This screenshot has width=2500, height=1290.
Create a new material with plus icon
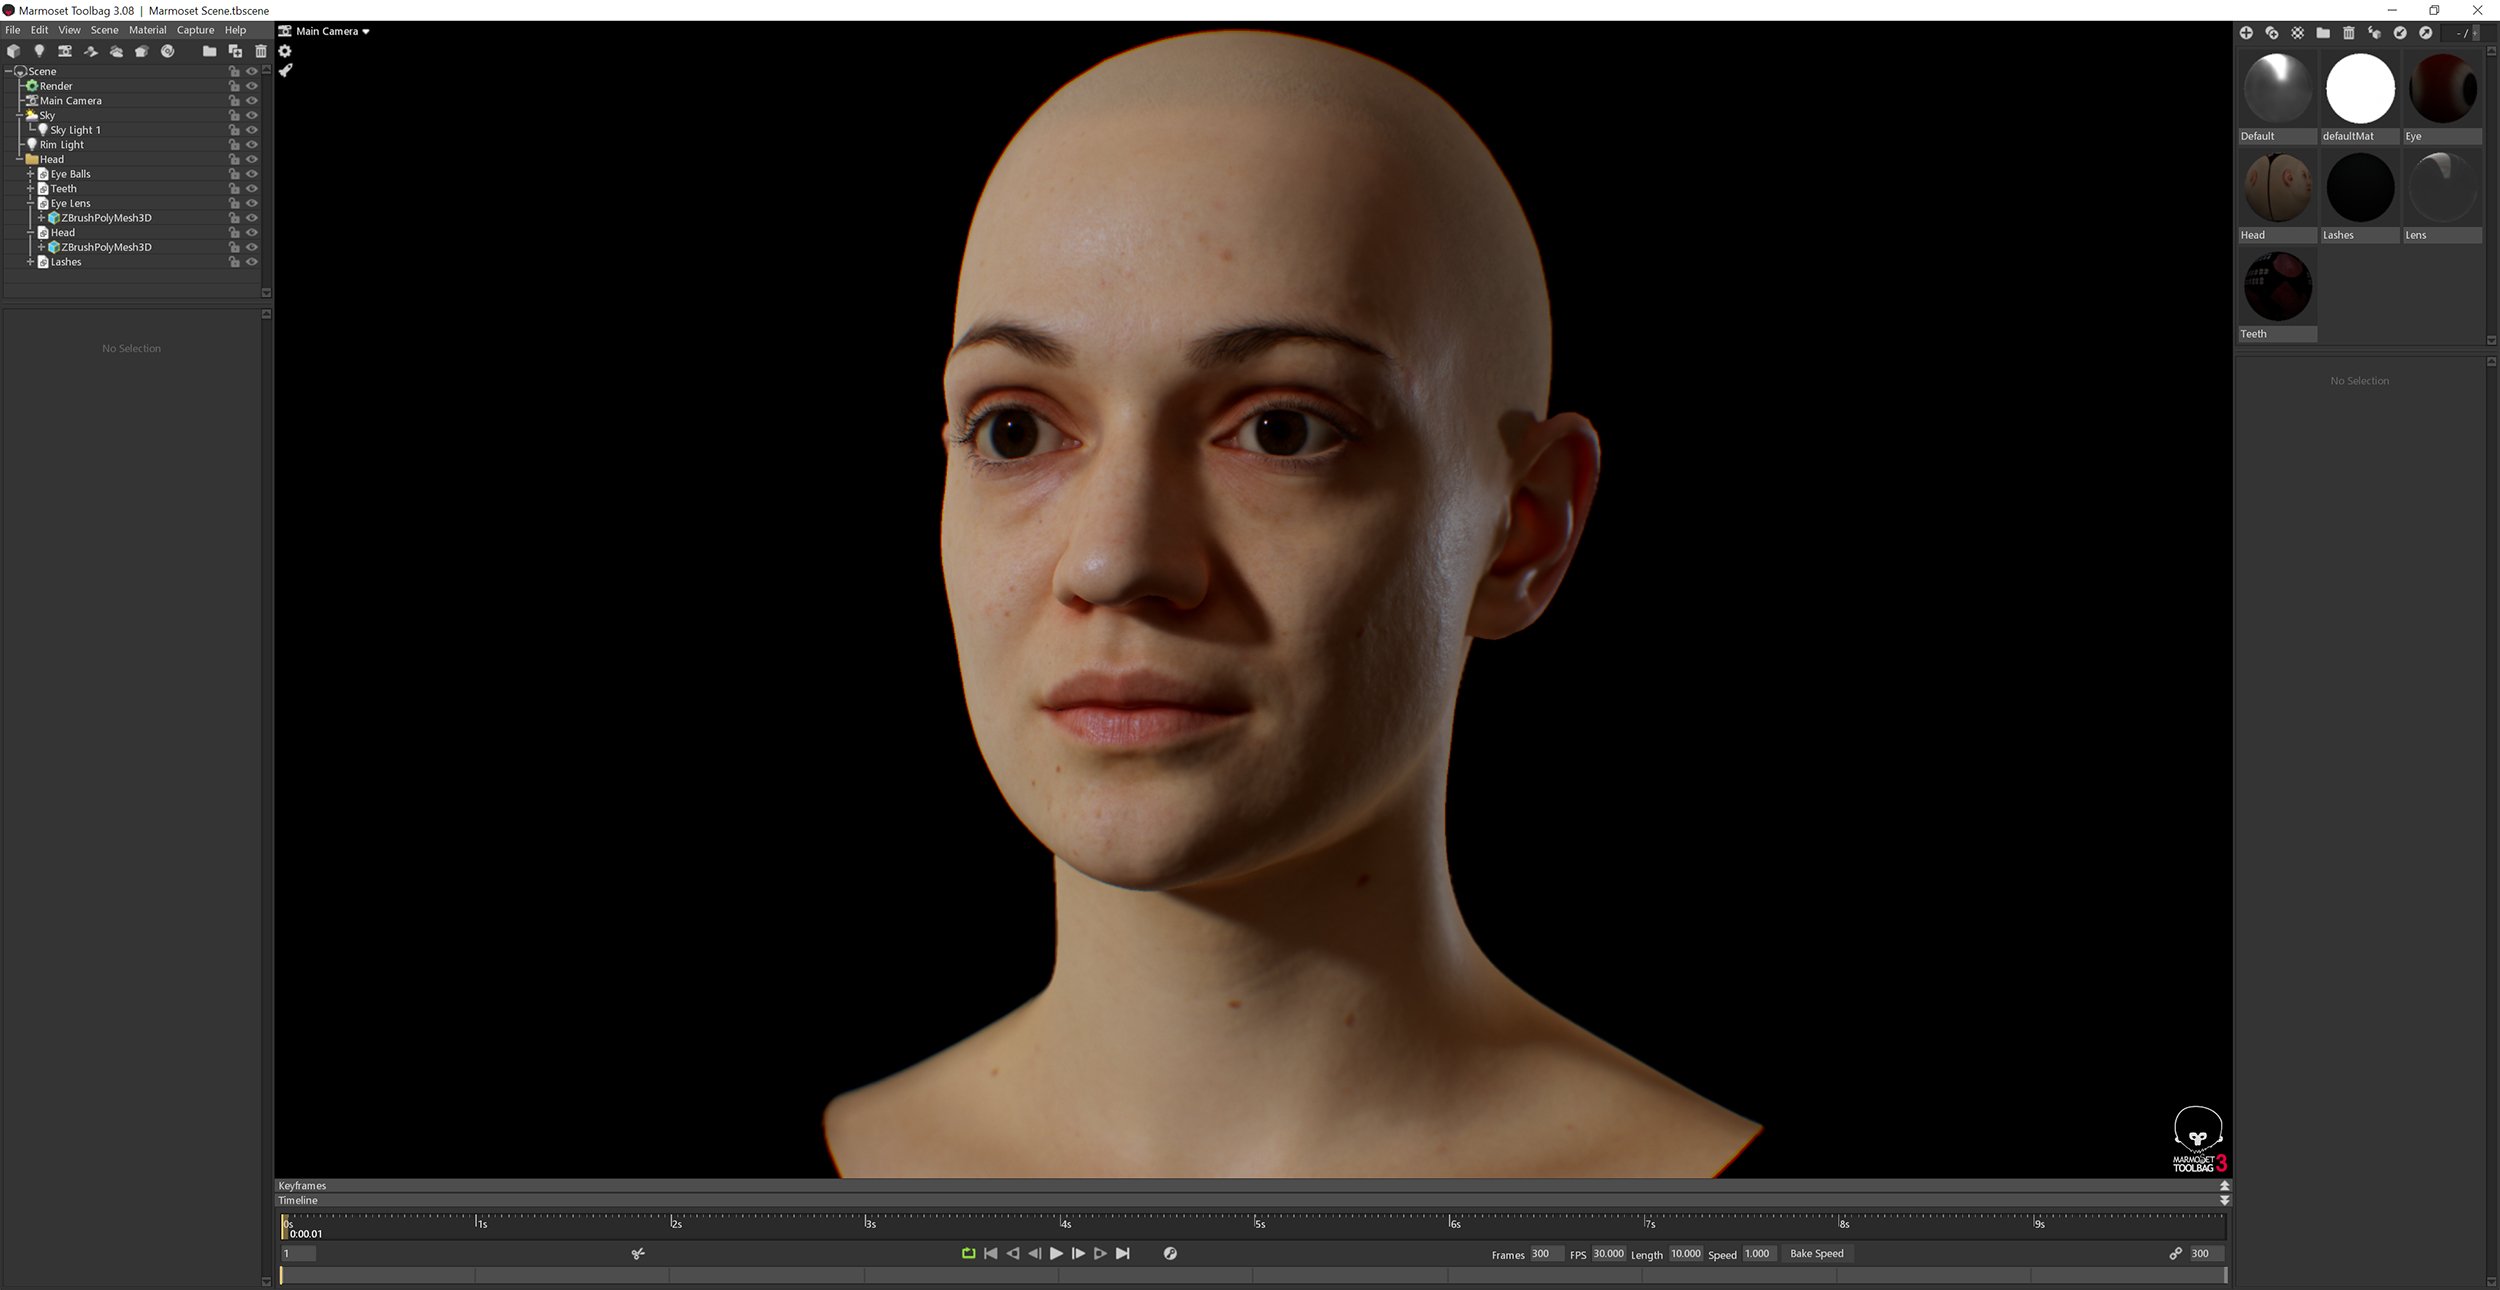pyautogui.click(x=2247, y=33)
